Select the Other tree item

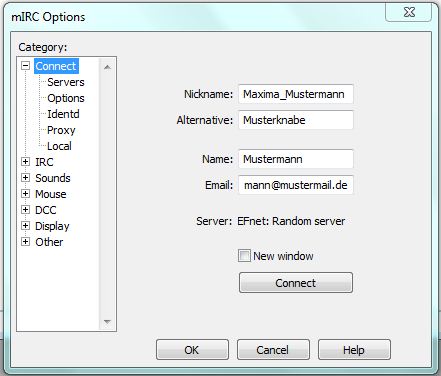[x=49, y=242]
